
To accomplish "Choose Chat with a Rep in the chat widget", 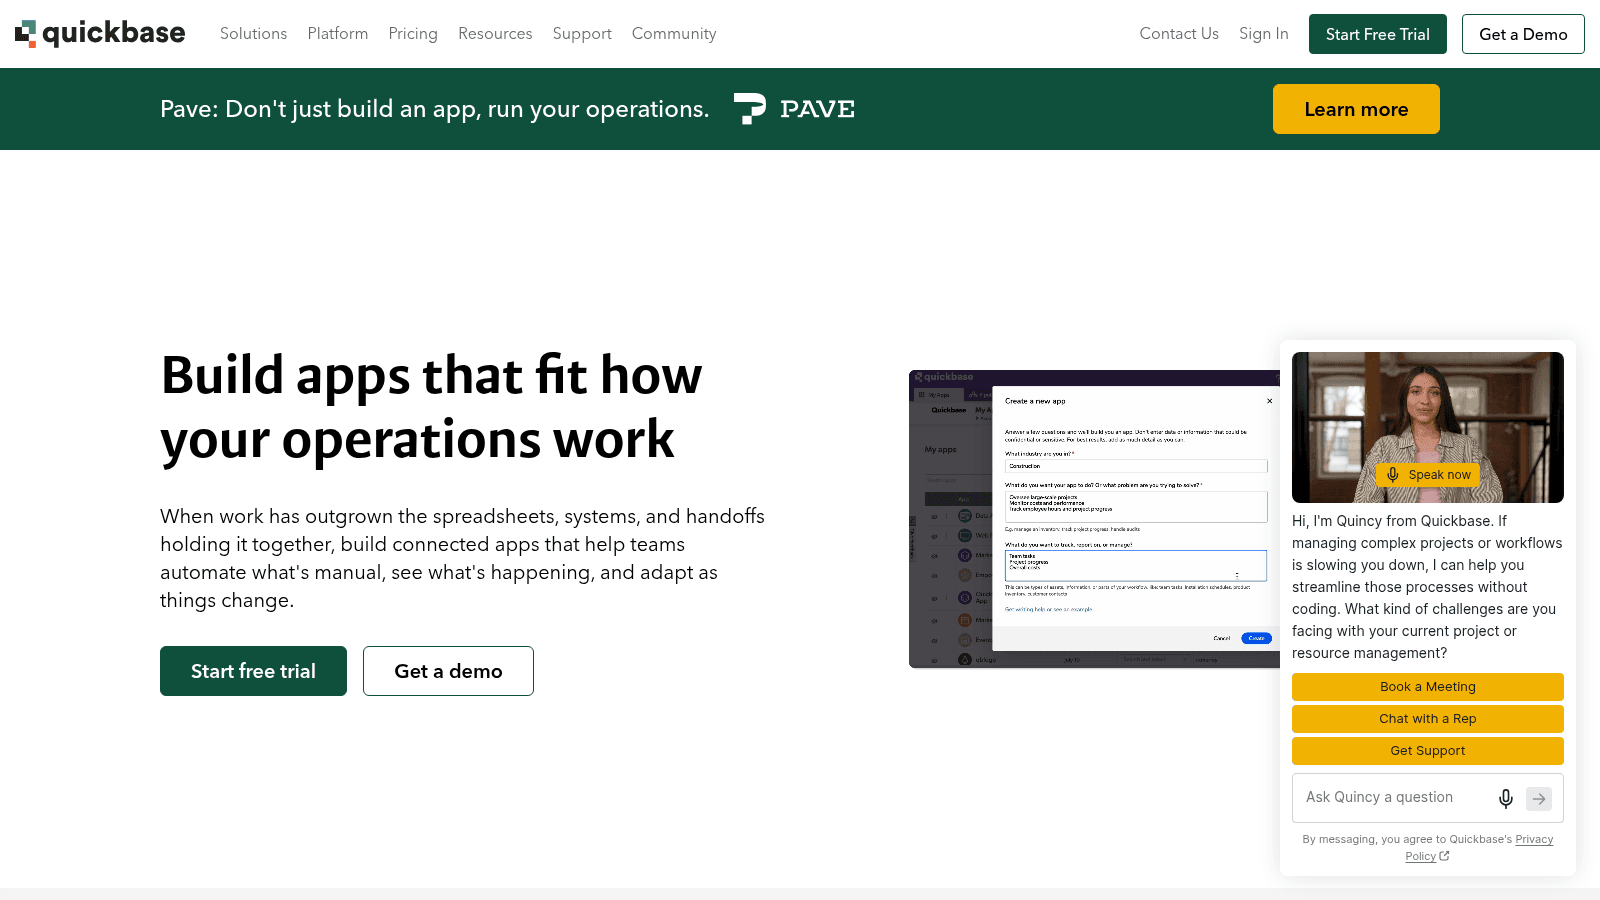I will tap(1428, 719).
